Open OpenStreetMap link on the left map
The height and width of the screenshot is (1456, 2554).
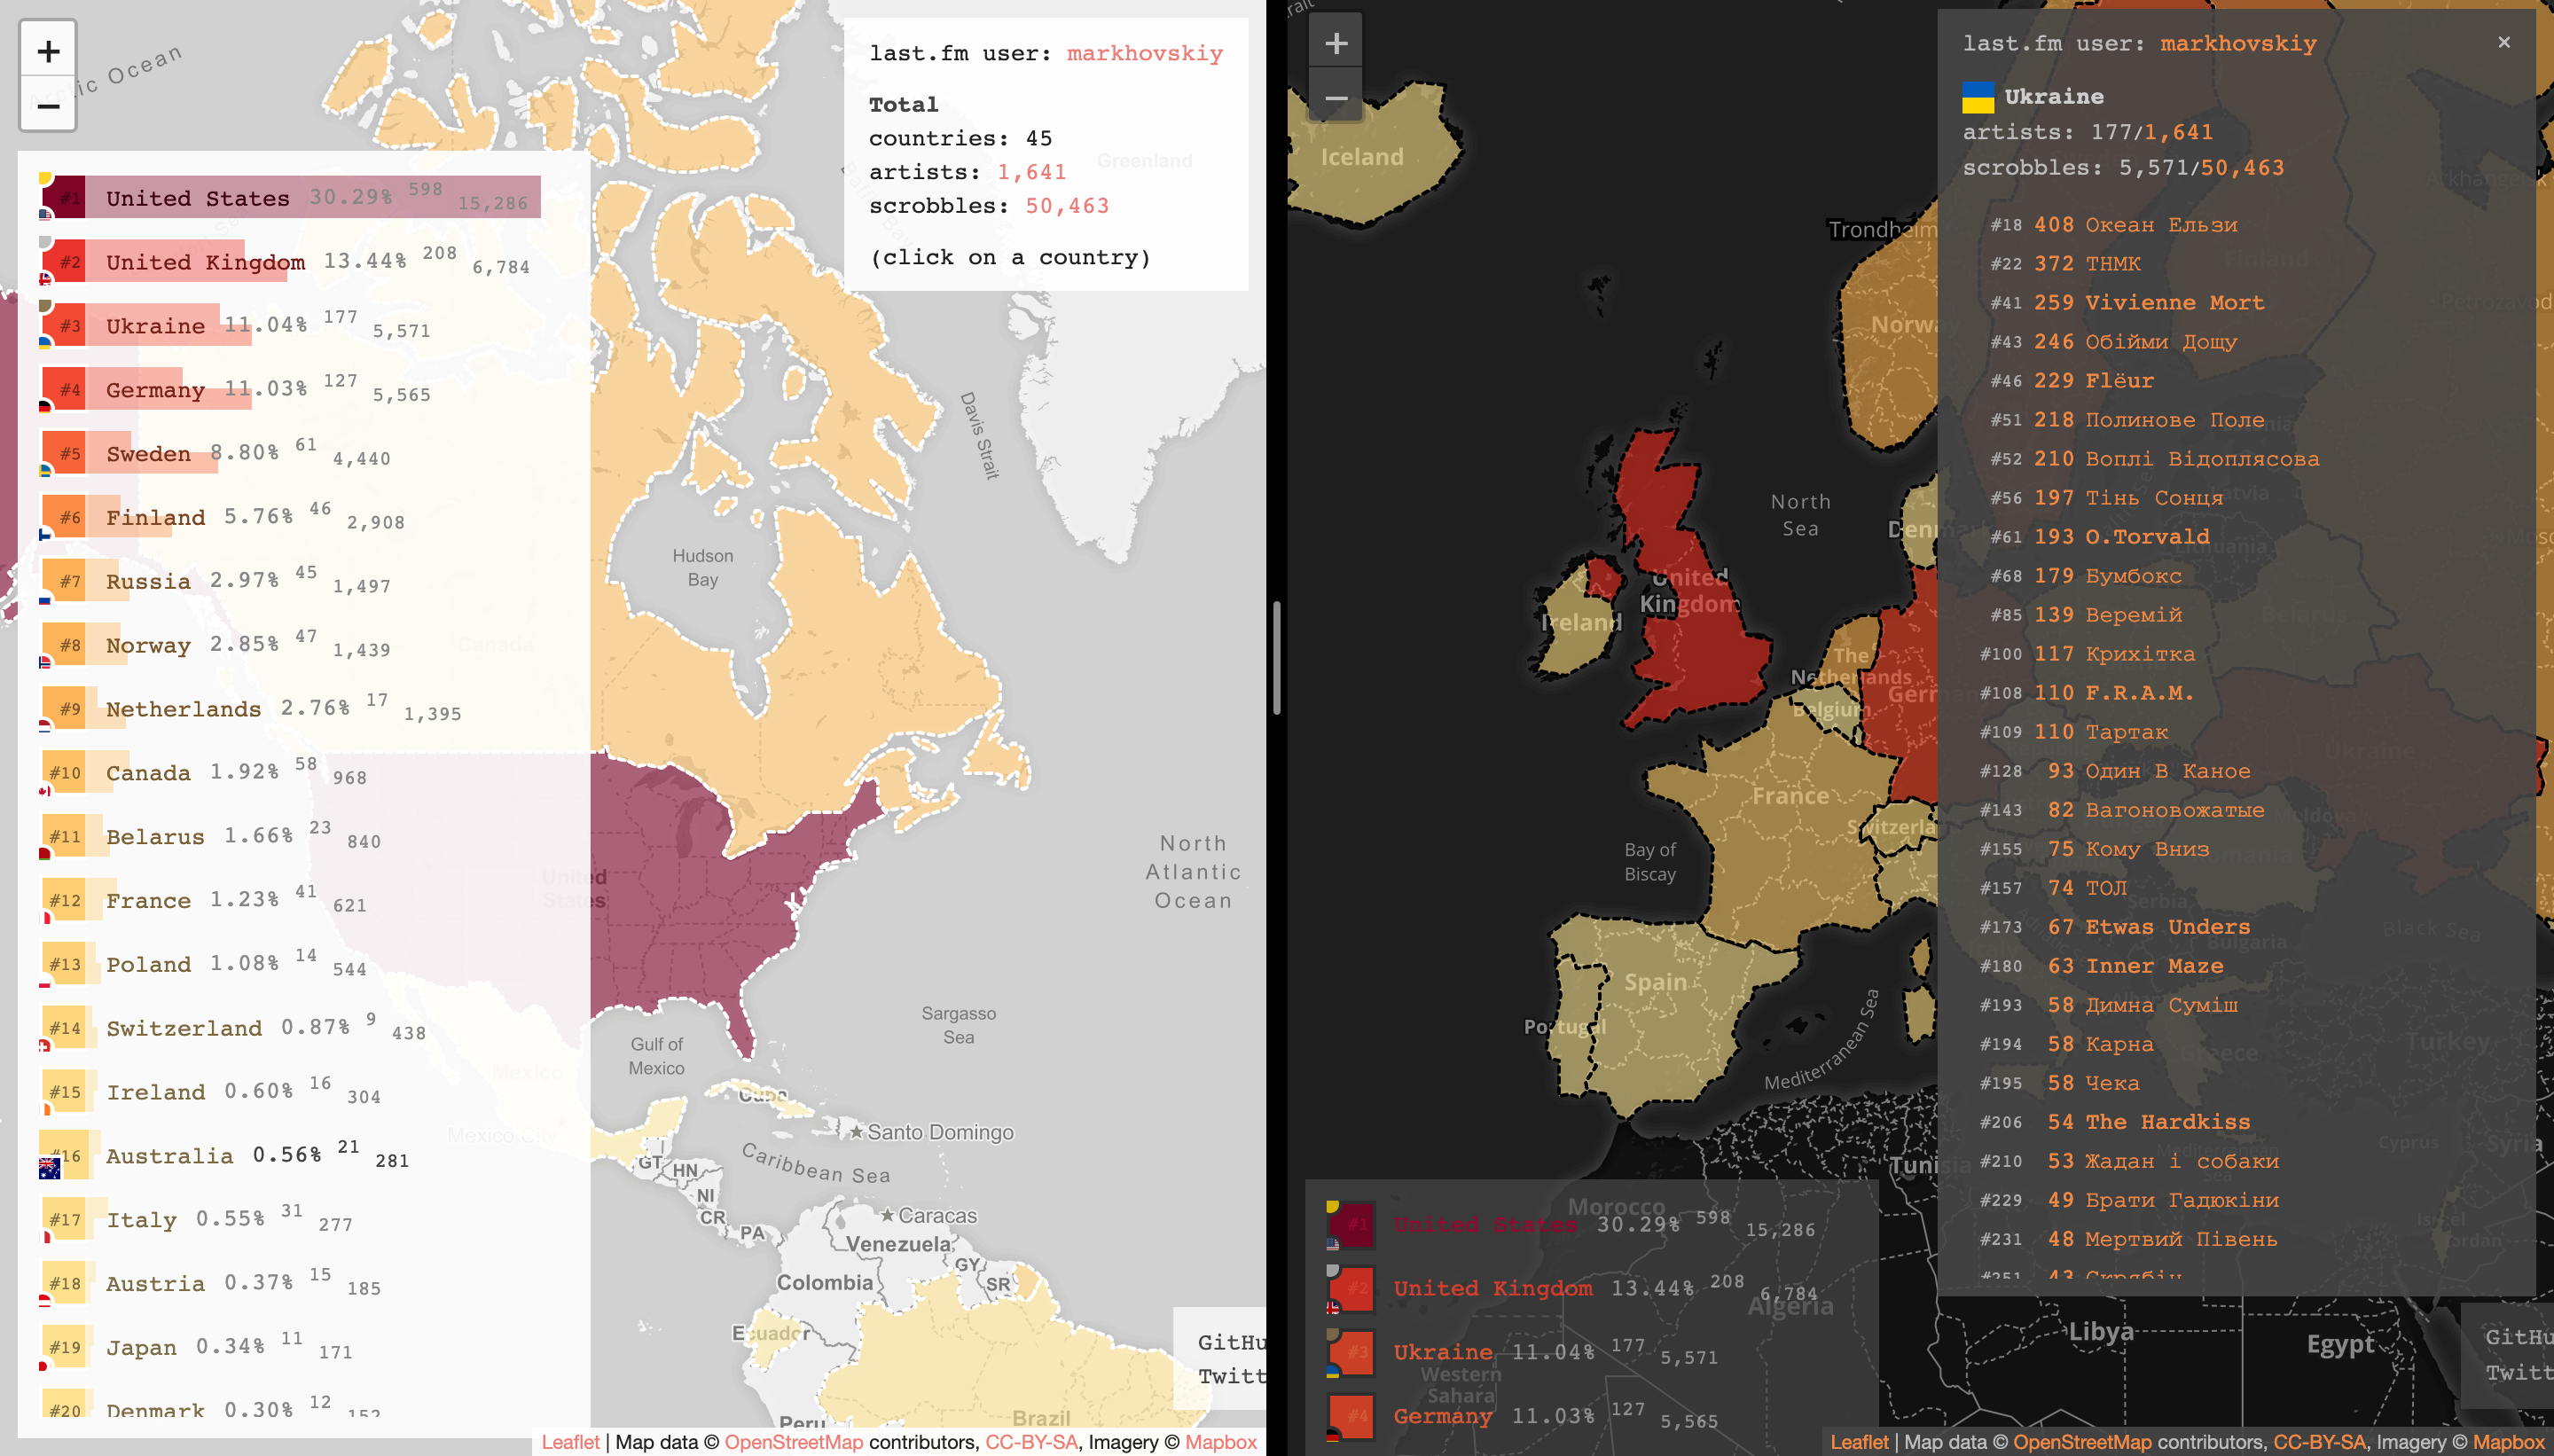tap(793, 1442)
